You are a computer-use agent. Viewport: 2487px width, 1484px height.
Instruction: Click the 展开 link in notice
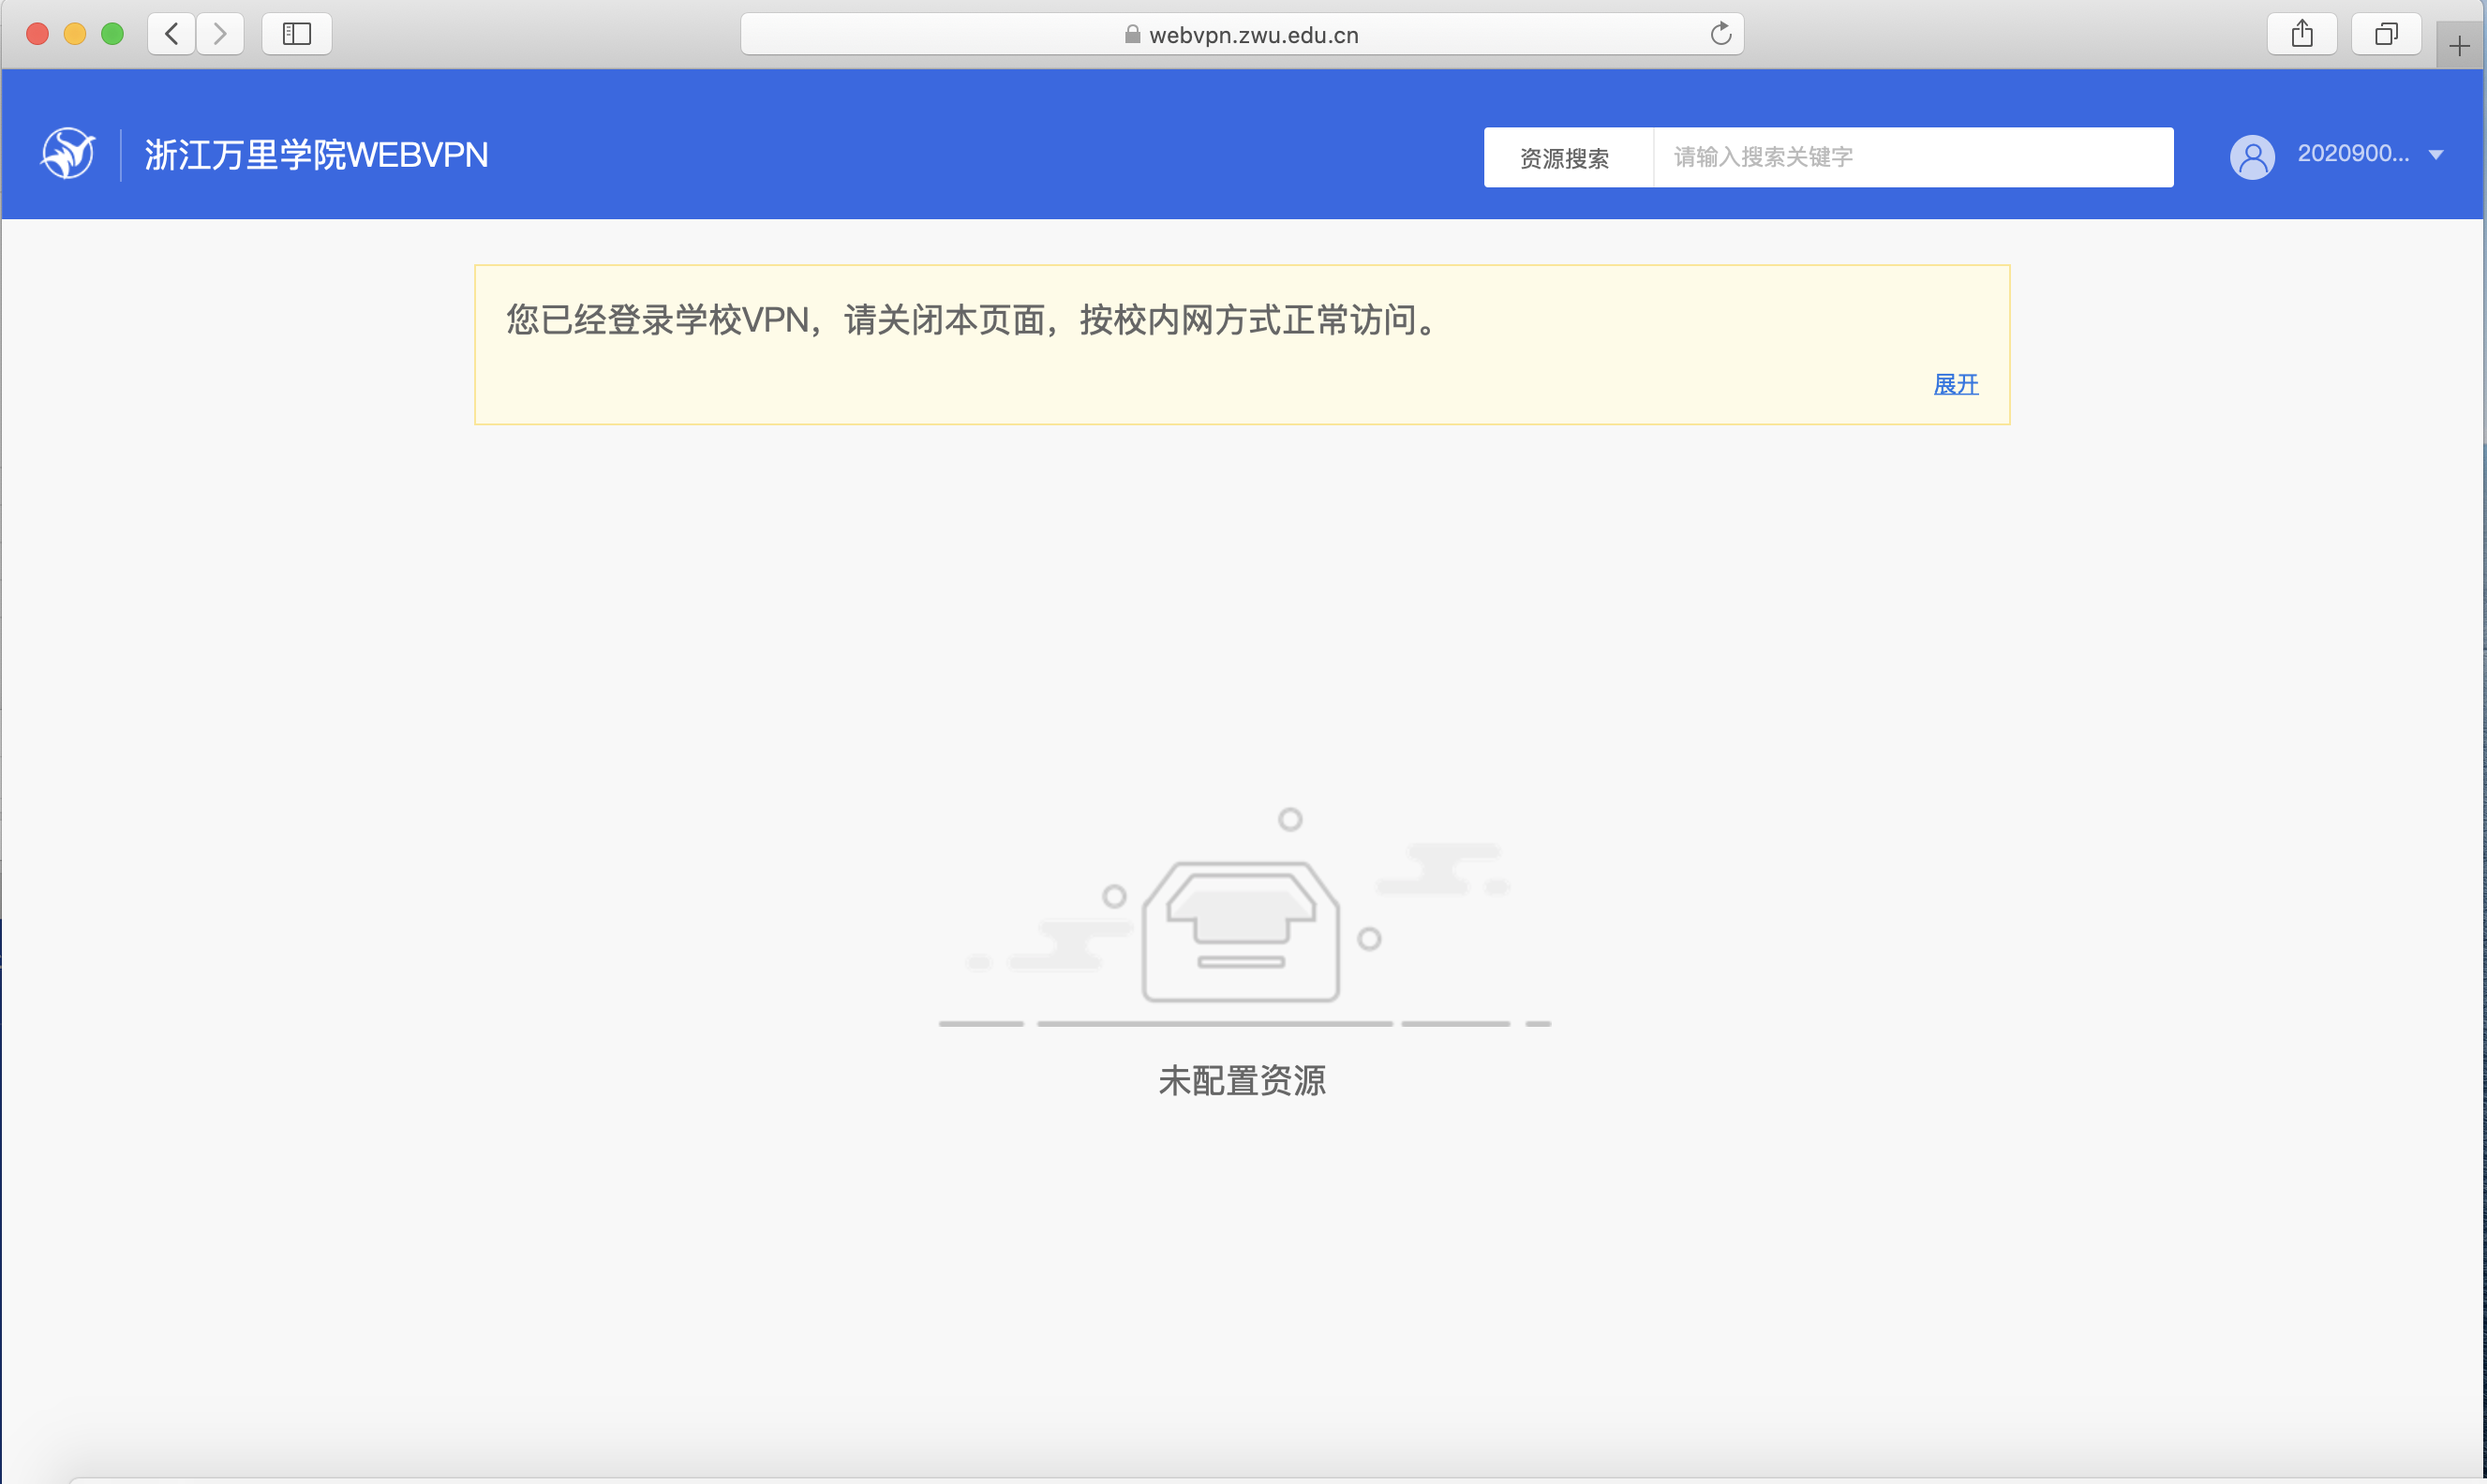click(x=1956, y=384)
